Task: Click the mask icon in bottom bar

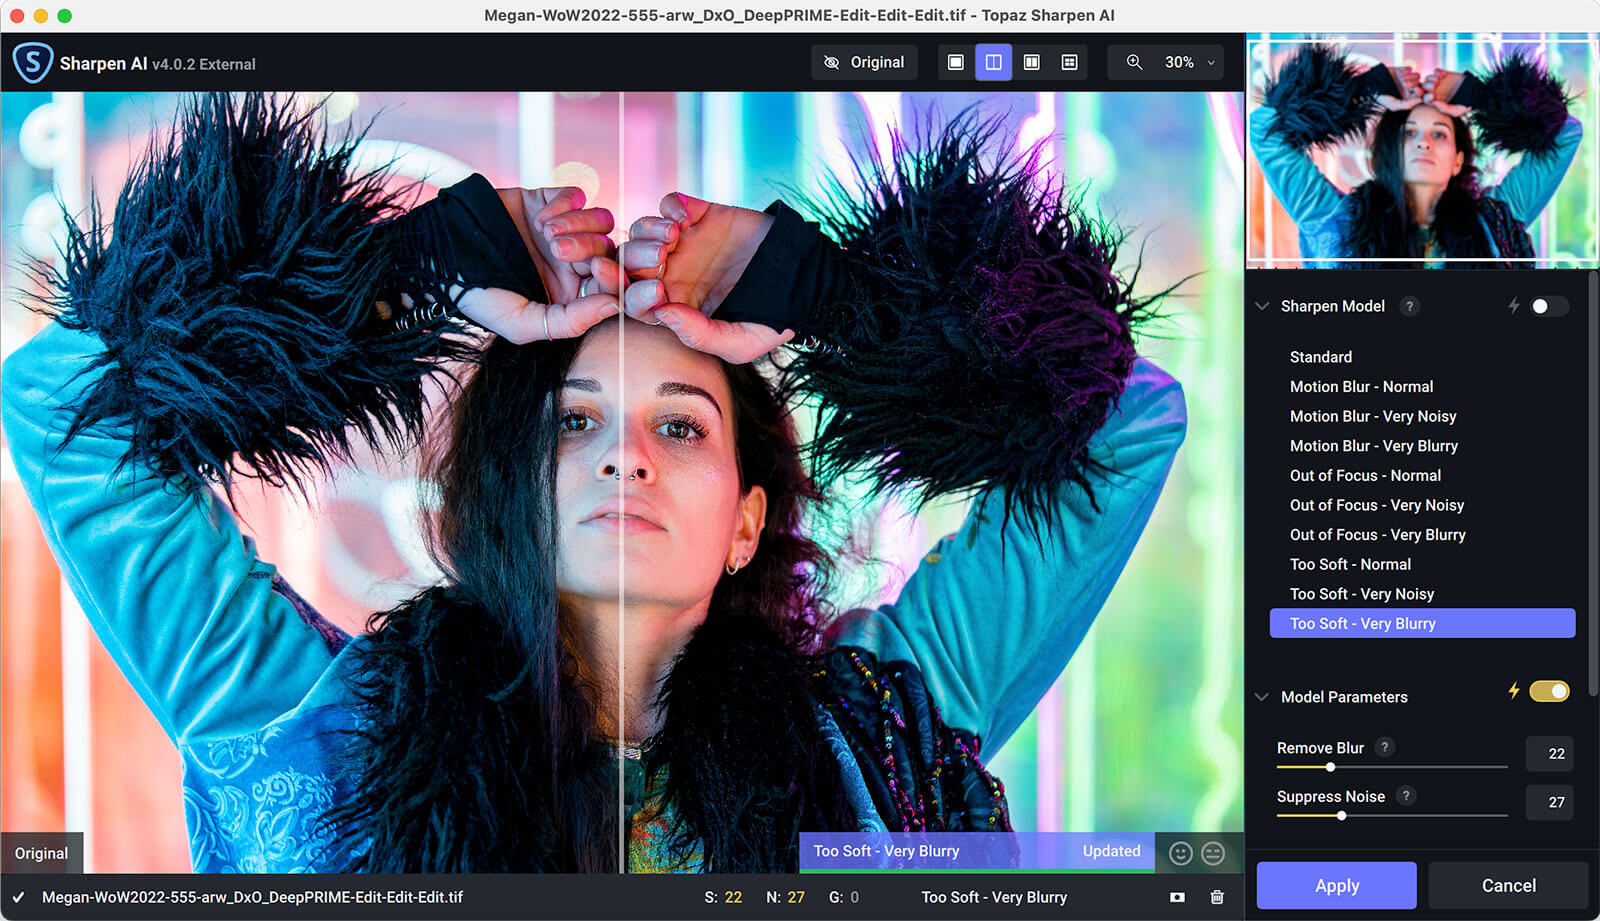Action: [x=1177, y=897]
